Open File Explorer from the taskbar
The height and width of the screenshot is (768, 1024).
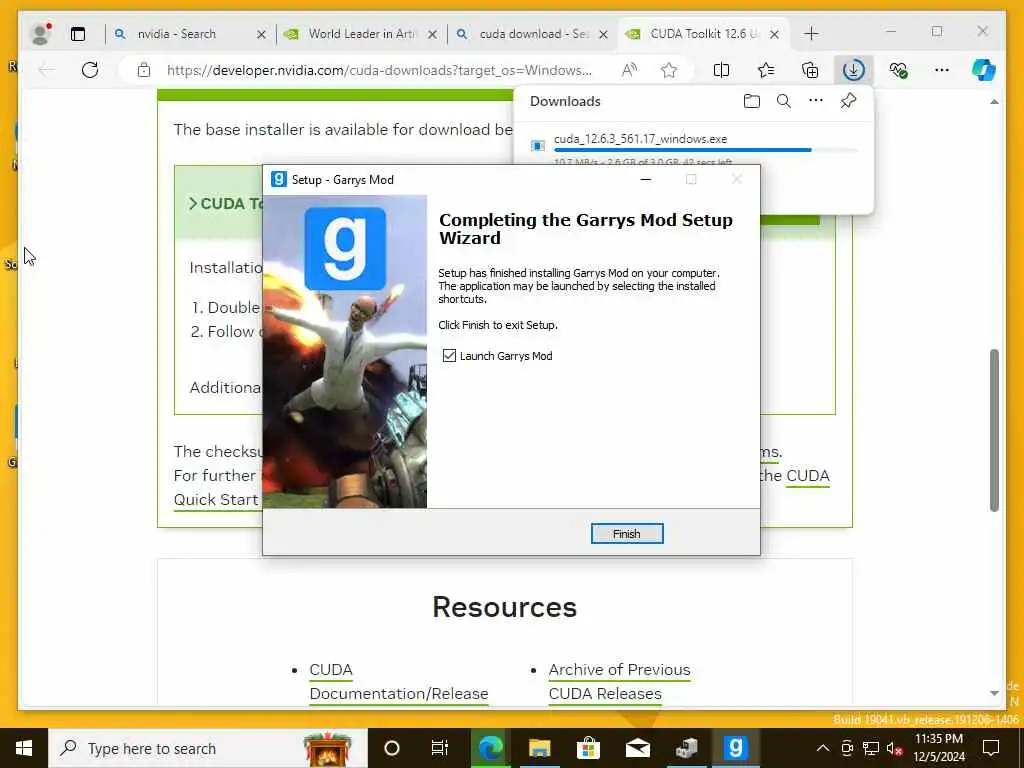coord(539,748)
